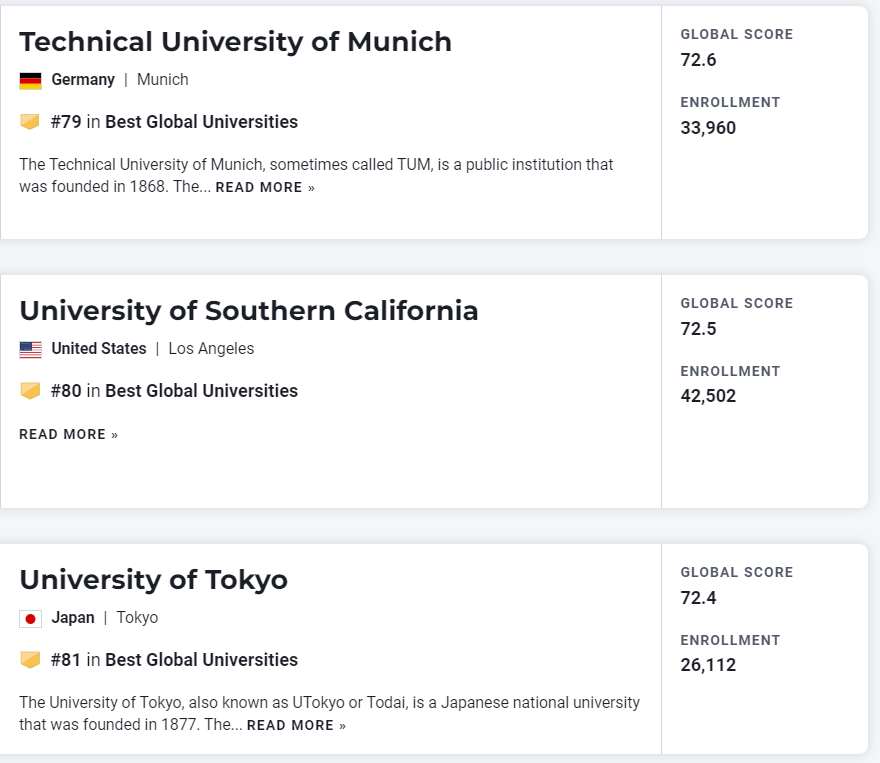This screenshot has width=880, height=763.
Task: Expand Read More for Technical University of Munich
Action: (264, 188)
